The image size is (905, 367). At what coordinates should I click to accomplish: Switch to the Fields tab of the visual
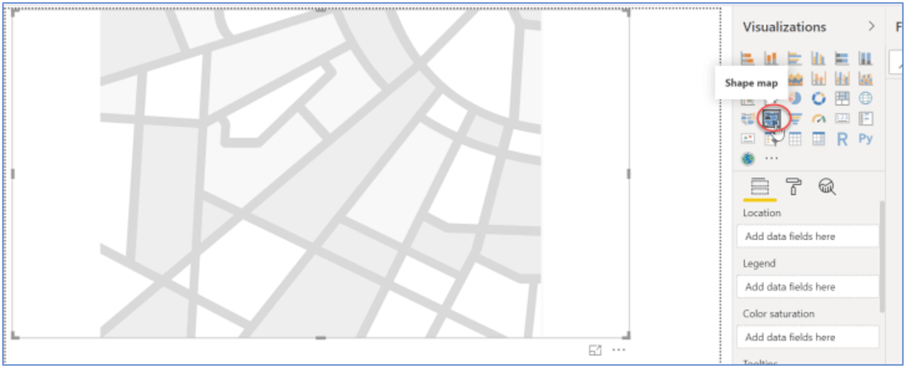[x=760, y=187]
